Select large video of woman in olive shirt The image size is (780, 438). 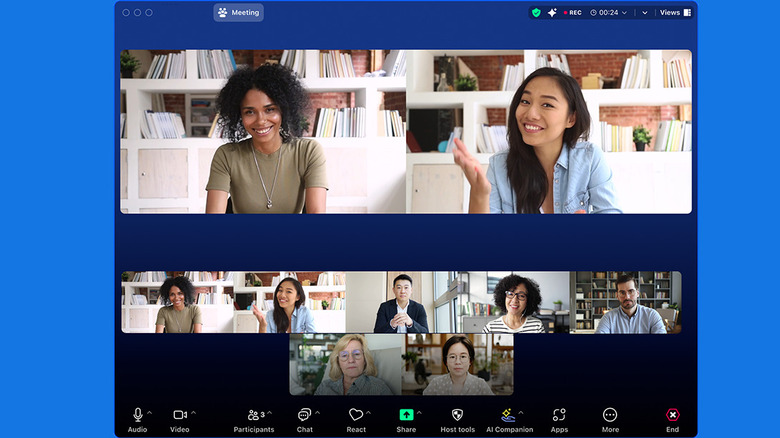tap(263, 131)
